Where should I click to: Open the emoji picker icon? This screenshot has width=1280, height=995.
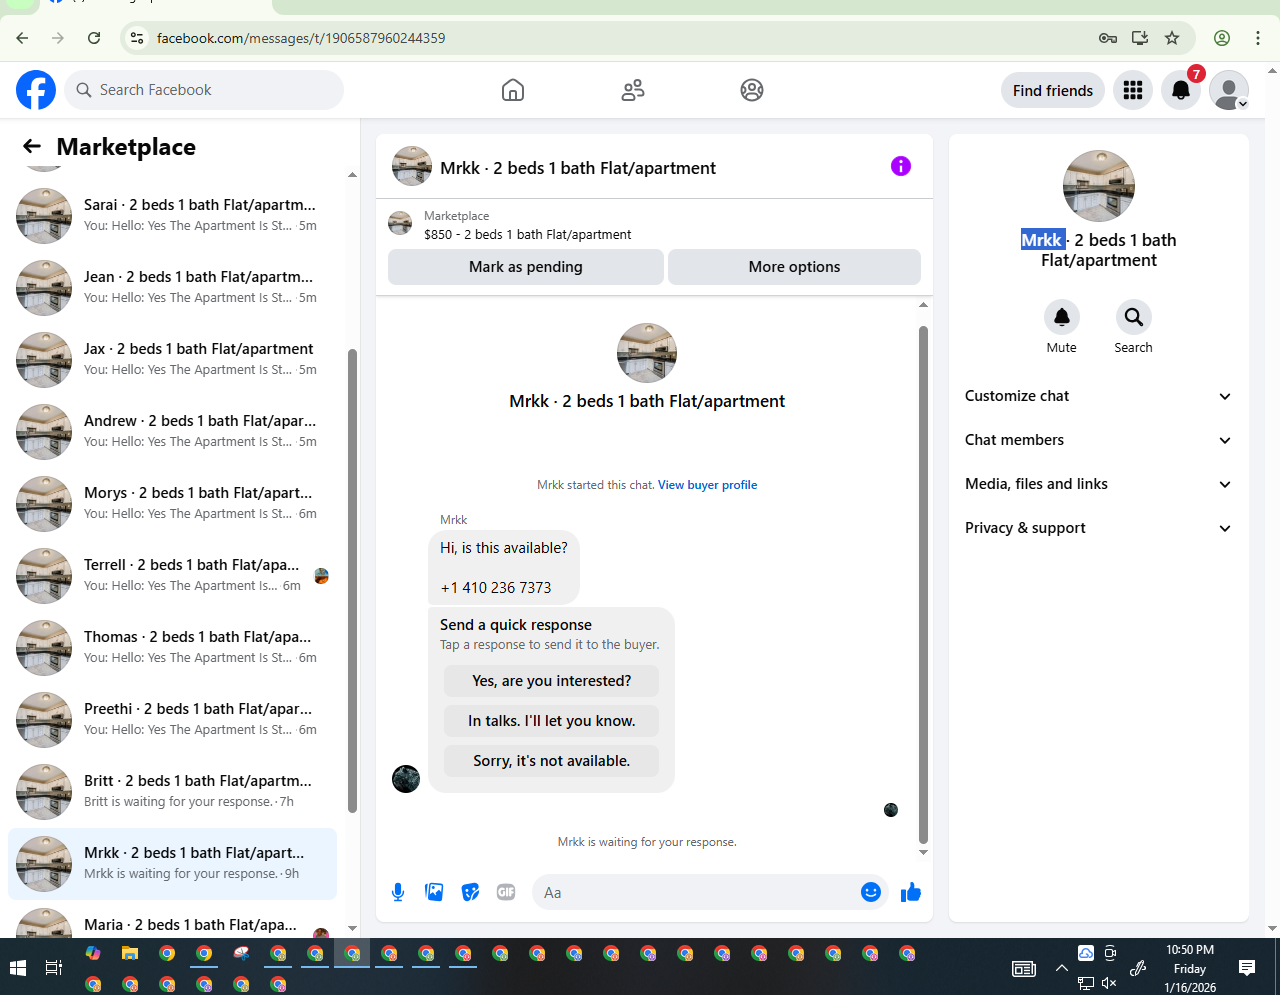tap(871, 892)
